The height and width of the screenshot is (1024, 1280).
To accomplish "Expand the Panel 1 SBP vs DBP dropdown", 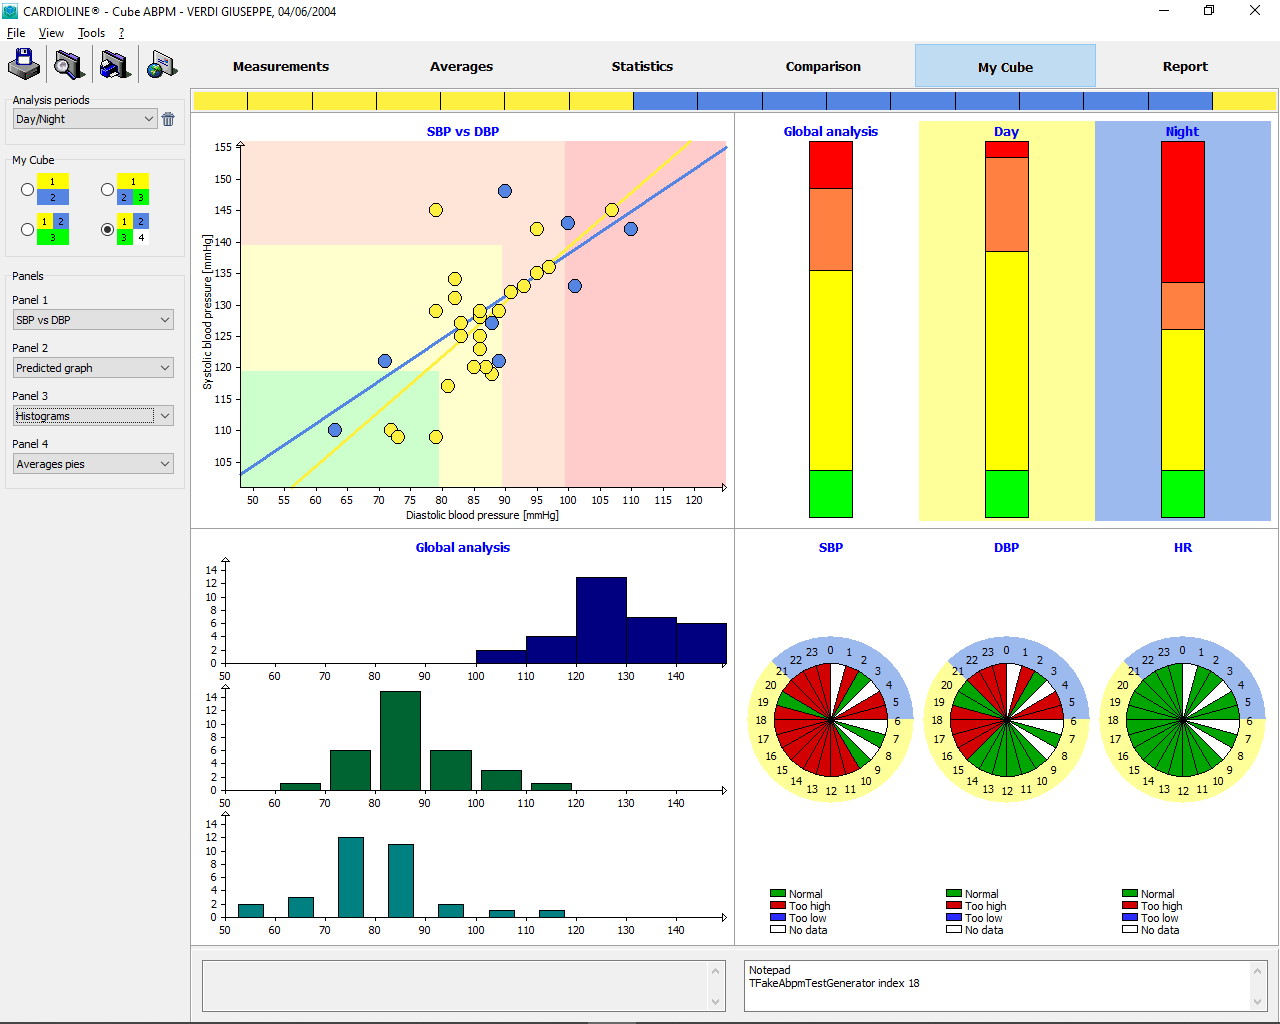I will point(94,320).
